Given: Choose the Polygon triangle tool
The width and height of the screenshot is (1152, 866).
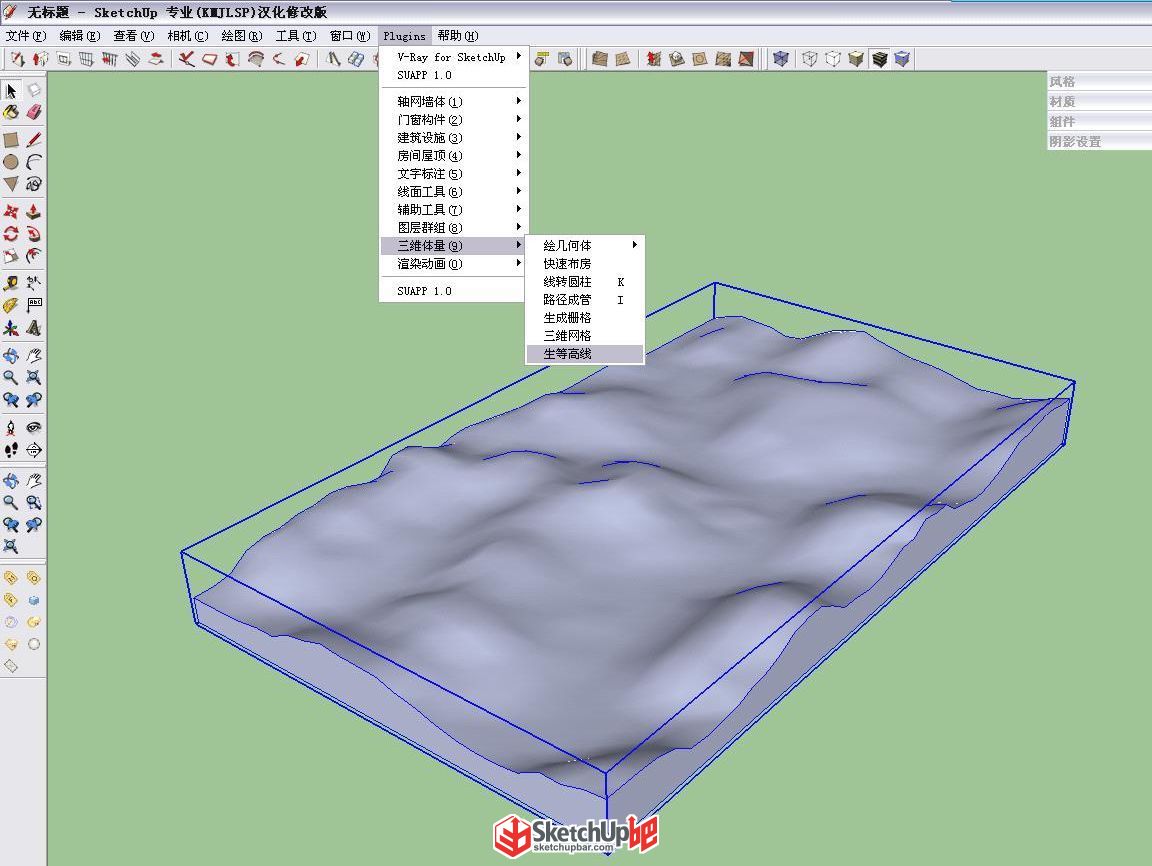Looking at the screenshot, I should [11, 184].
